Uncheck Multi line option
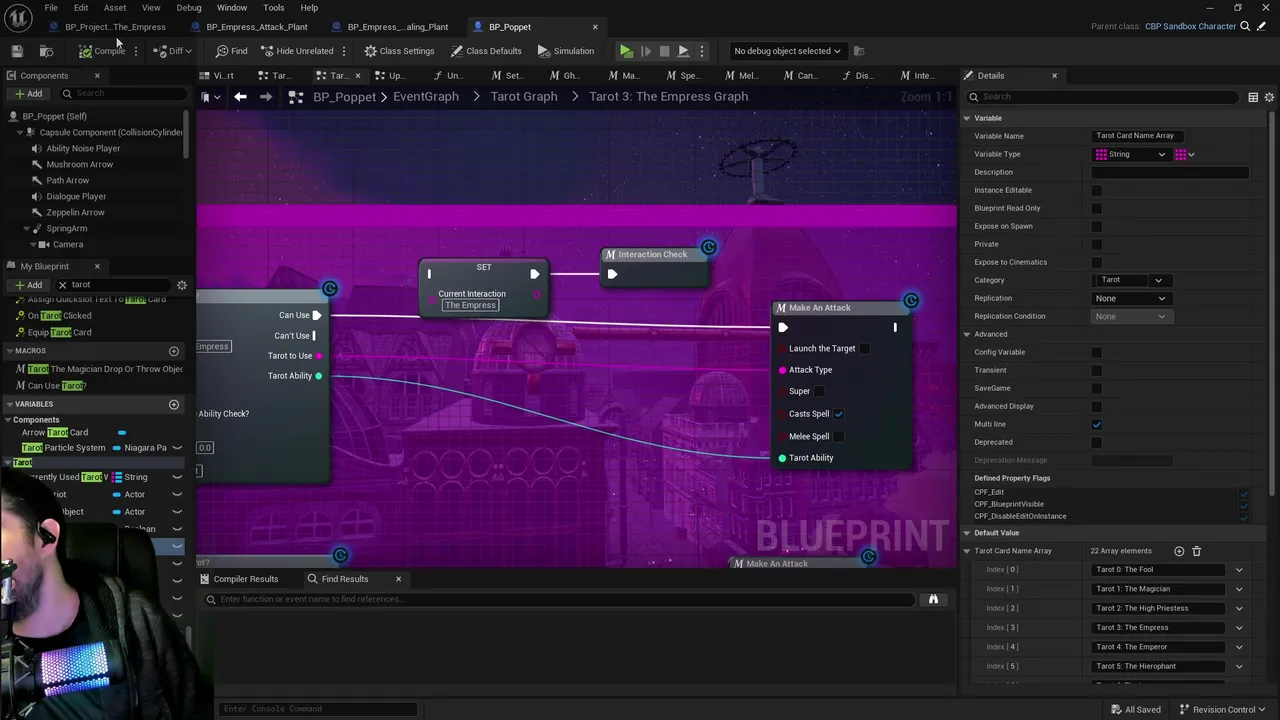This screenshot has width=1280, height=720. click(1096, 424)
